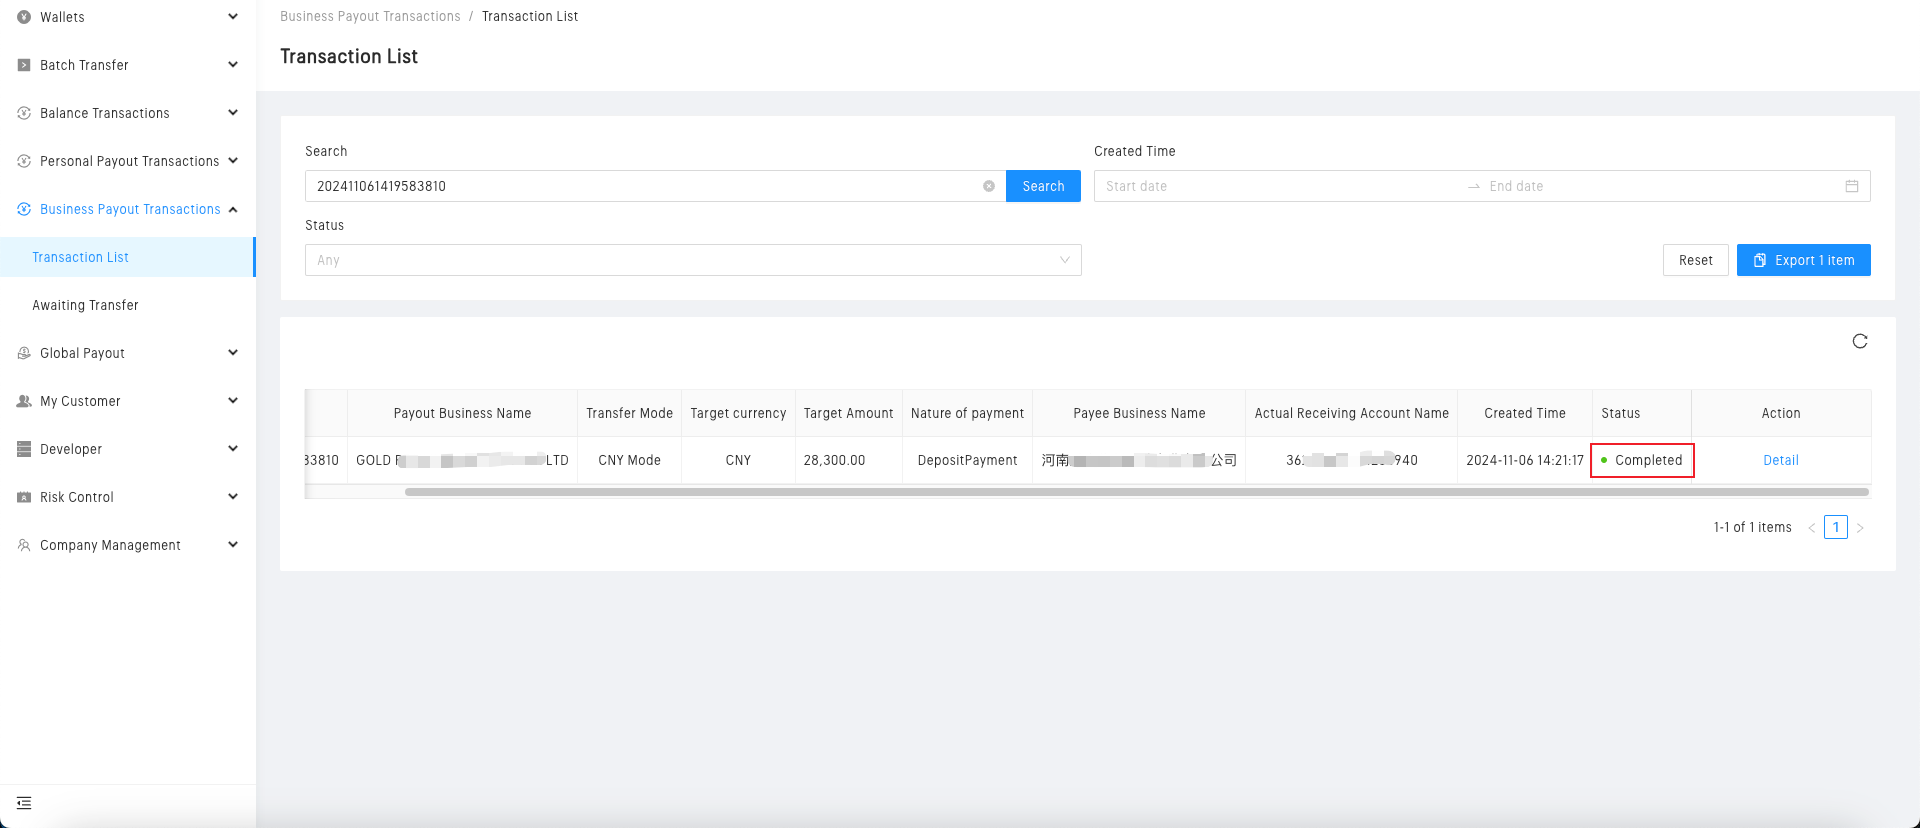Click the End date field
Image resolution: width=1920 pixels, height=828 pixels.
point(1660,186)
